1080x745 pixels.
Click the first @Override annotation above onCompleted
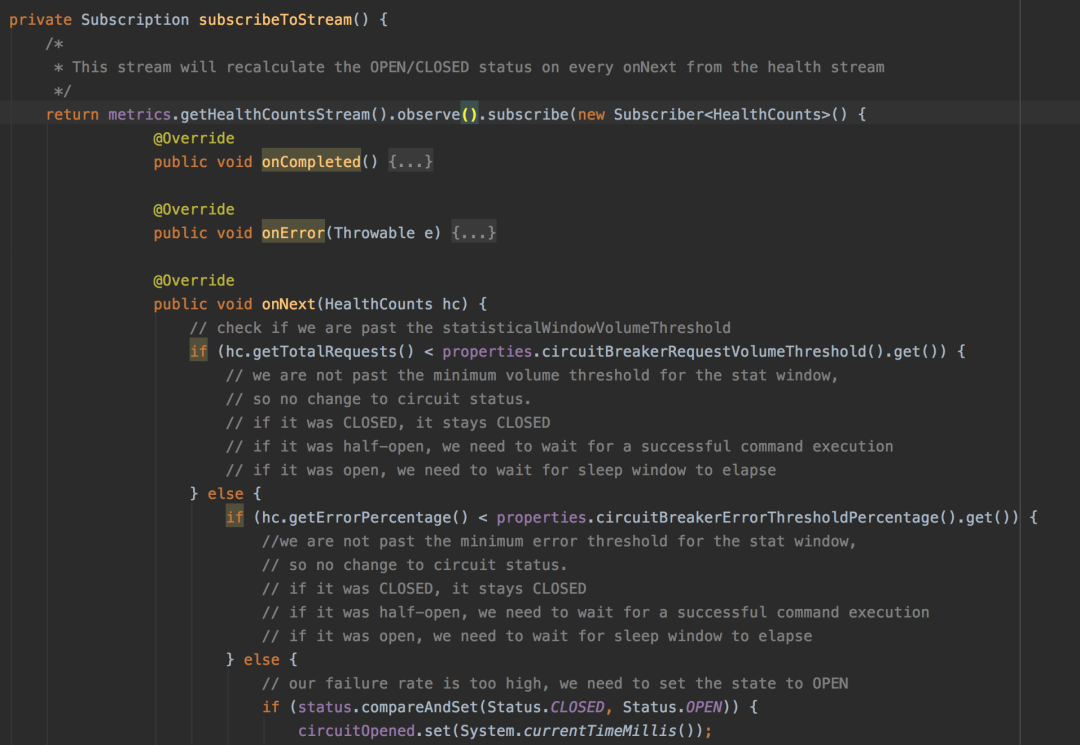pyautogui.click(x=194, y=138)
